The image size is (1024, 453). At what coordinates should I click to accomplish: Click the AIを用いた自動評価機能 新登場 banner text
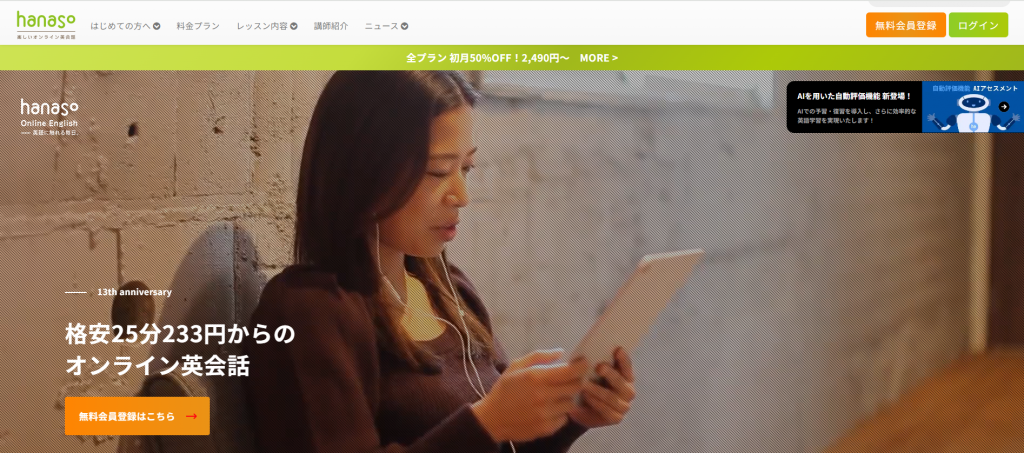854,96
